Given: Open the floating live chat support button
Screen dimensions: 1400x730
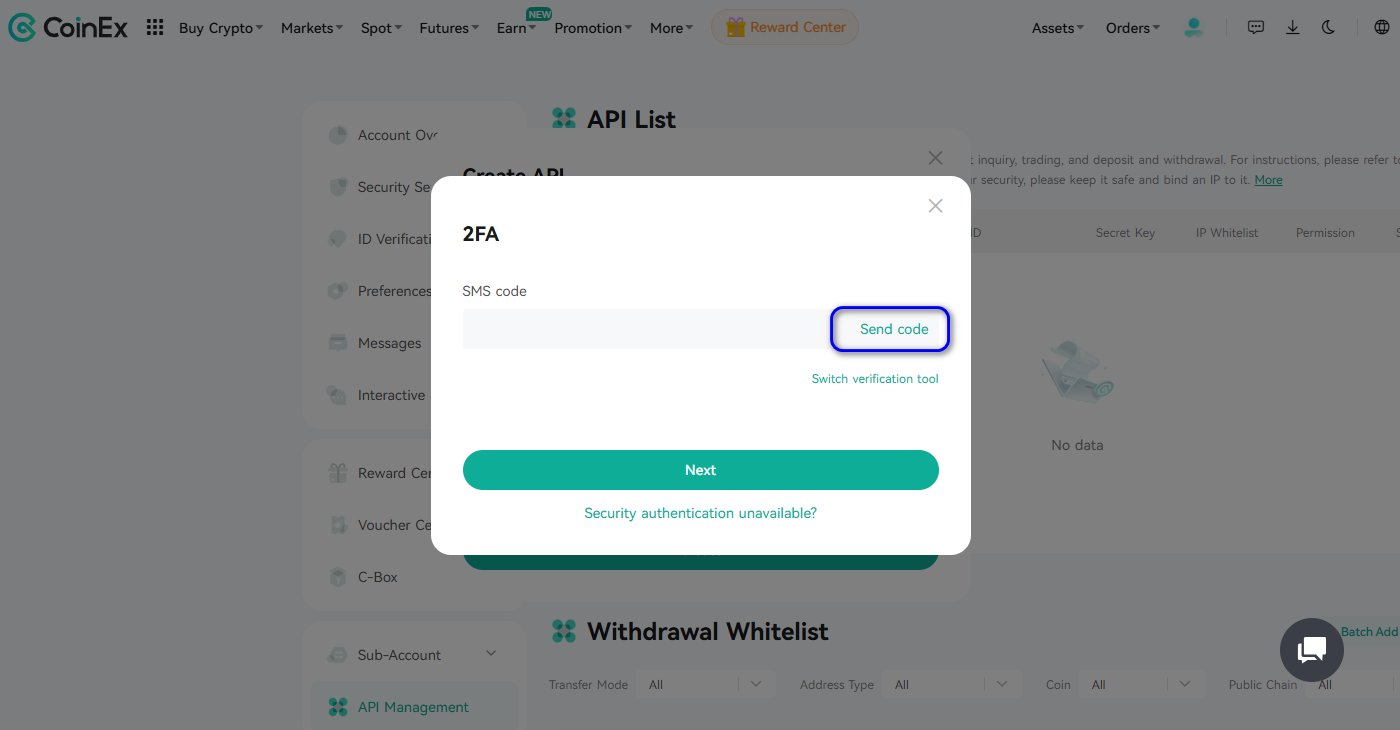Looking at the screenshot, I should point(1311,650).
